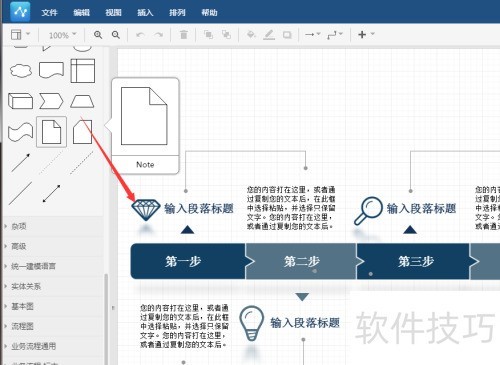The width and height of the screenshot is (500, 365).
Task: Click the zoom in magnifier icon
Action: [98, 35]
